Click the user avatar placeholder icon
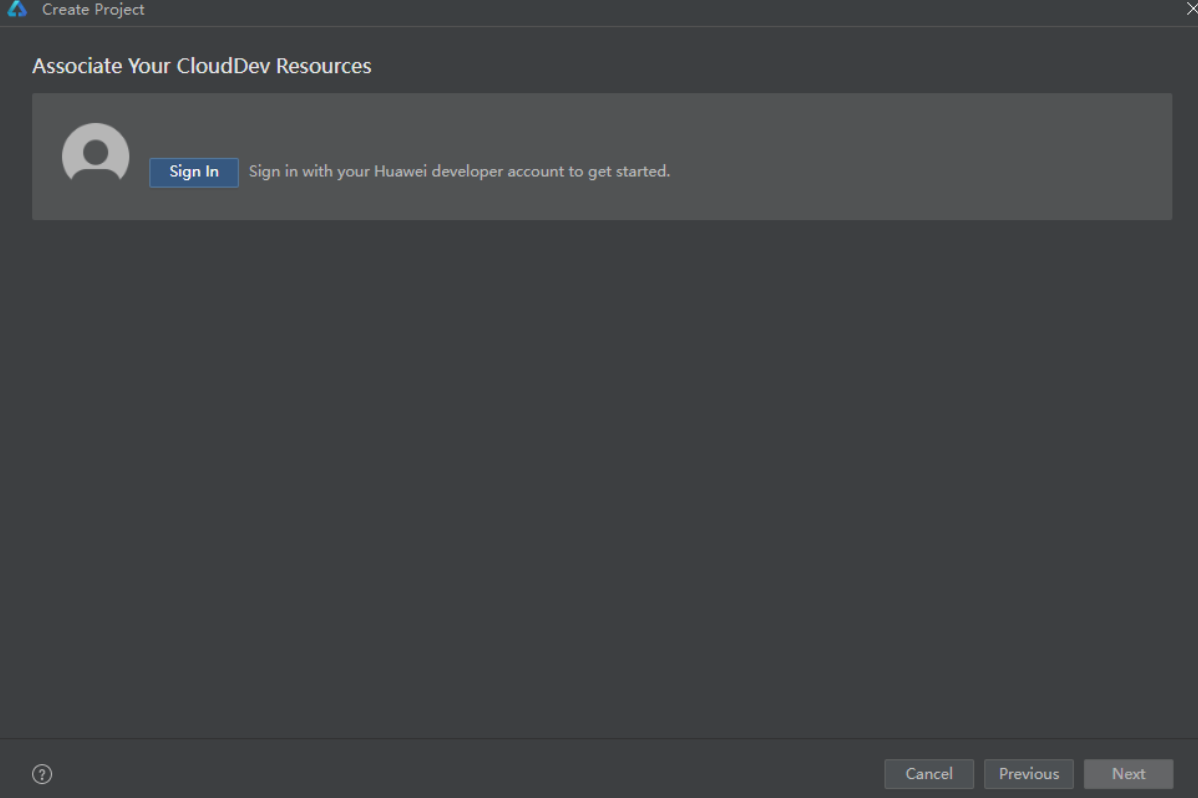The width and height of the screenshot is (1198, 798). coord(96,154)
